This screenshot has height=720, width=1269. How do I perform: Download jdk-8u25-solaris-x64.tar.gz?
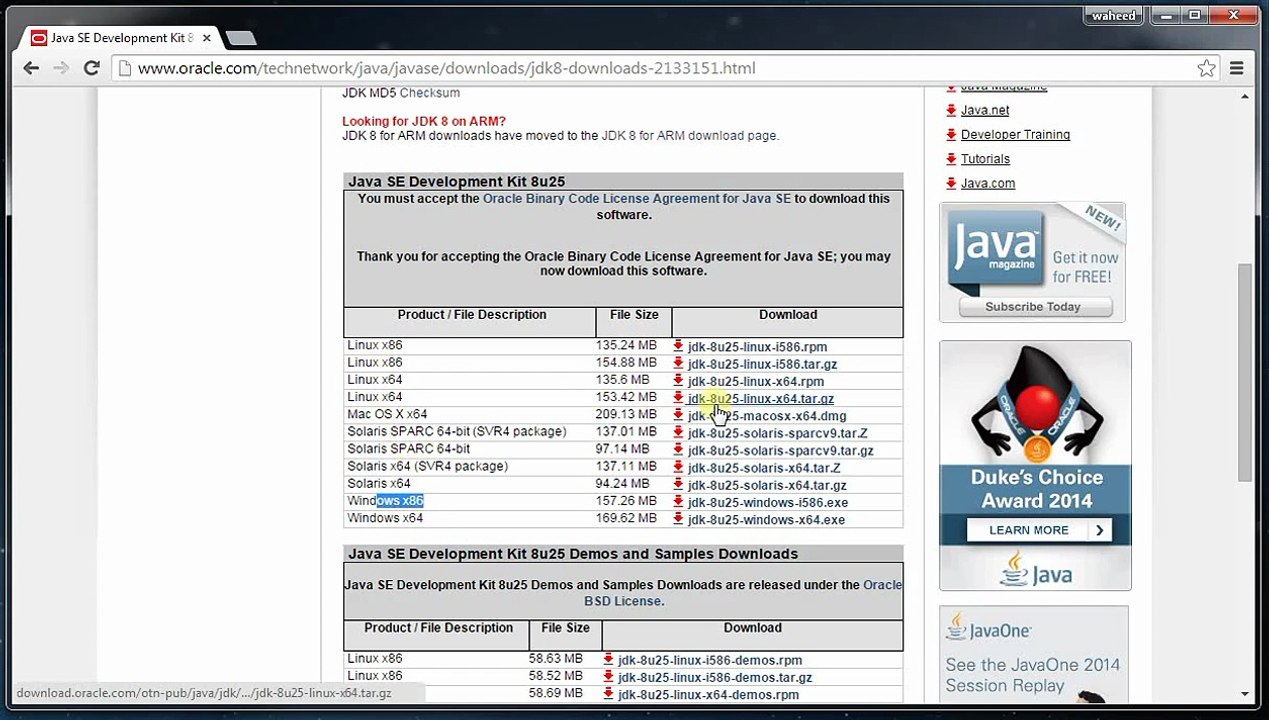[x=767, y=485]
